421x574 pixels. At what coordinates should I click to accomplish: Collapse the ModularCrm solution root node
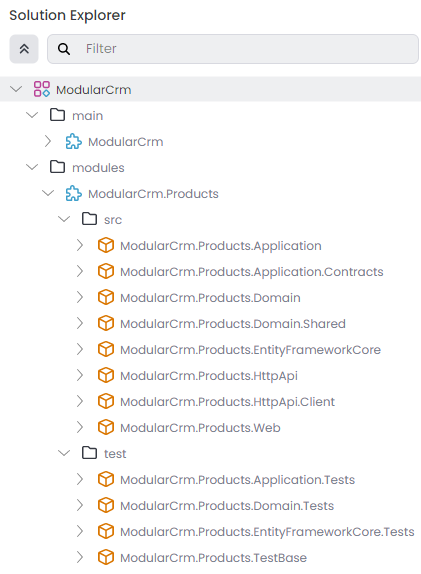(16, 89)
